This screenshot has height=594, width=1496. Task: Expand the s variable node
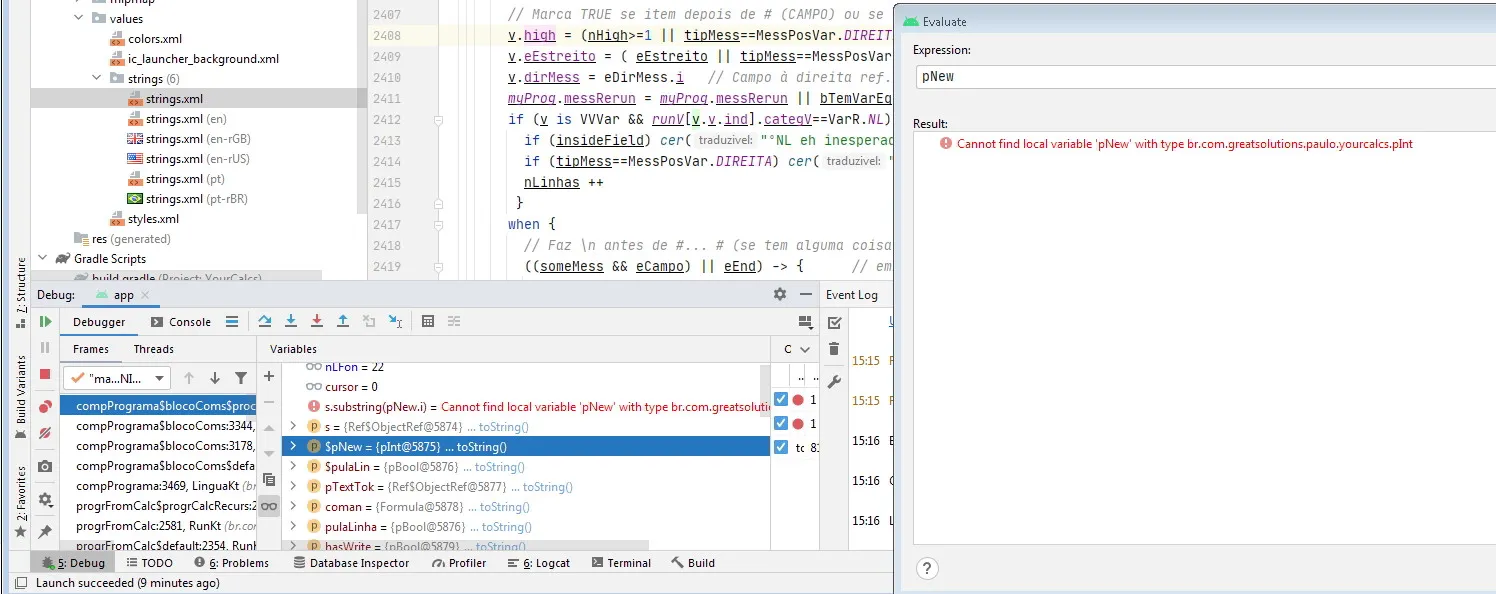pyautogui.click(x=293, y=427)
